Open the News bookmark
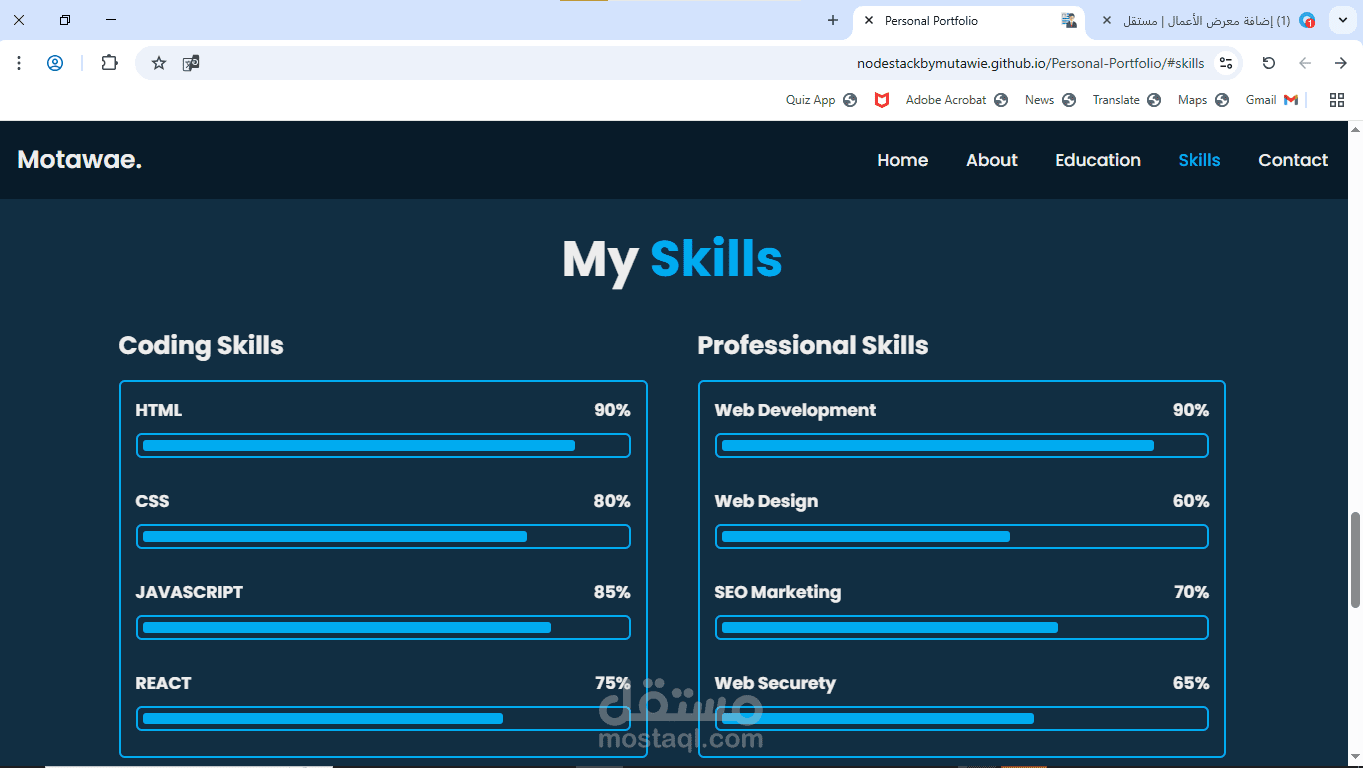1363x768 pixels. tap(1050, 100)
